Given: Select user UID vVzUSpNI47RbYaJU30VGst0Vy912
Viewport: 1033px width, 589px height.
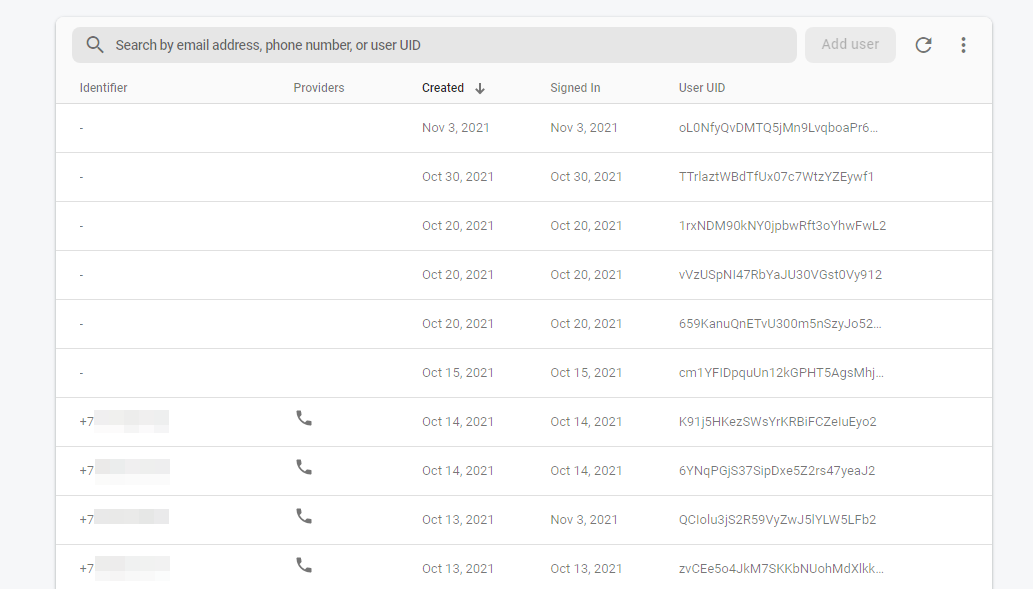Looking at the screenshot, I should [780, 275].
